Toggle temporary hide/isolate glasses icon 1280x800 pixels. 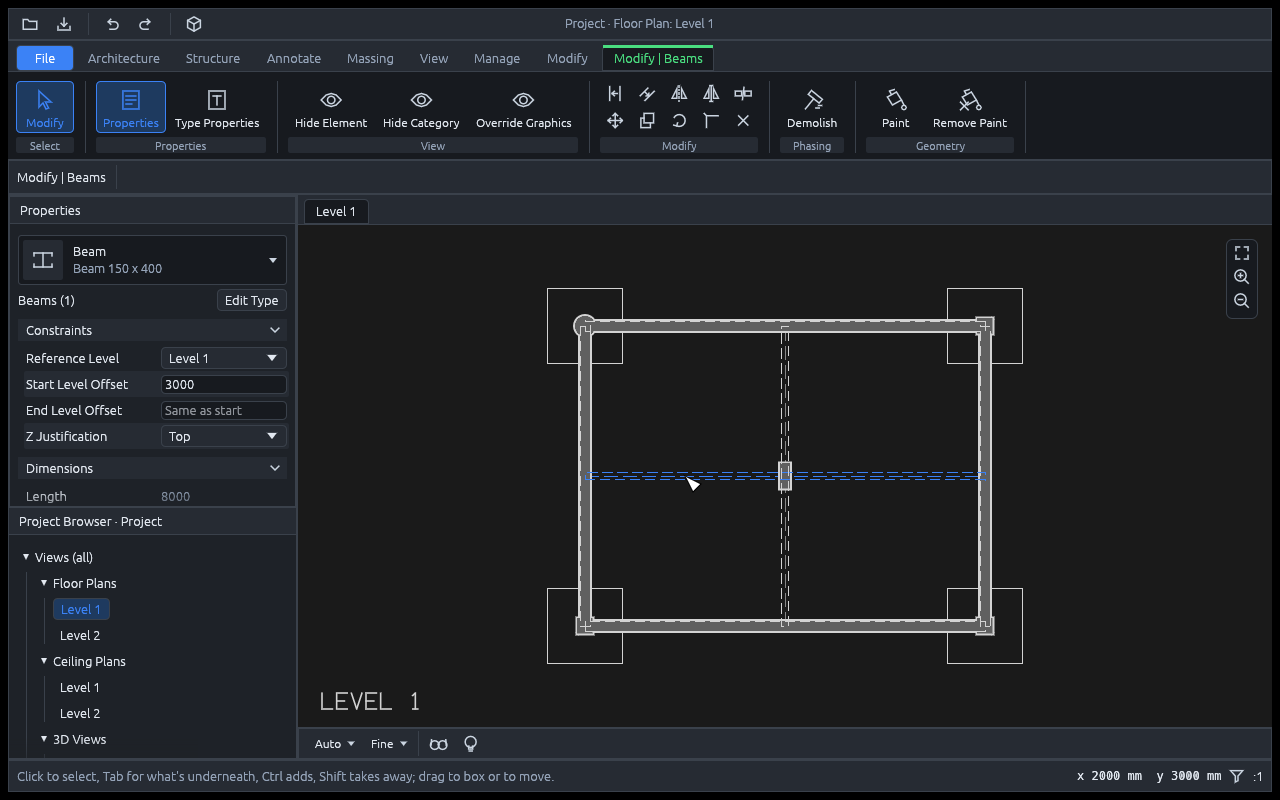click(x=438, y=744)
